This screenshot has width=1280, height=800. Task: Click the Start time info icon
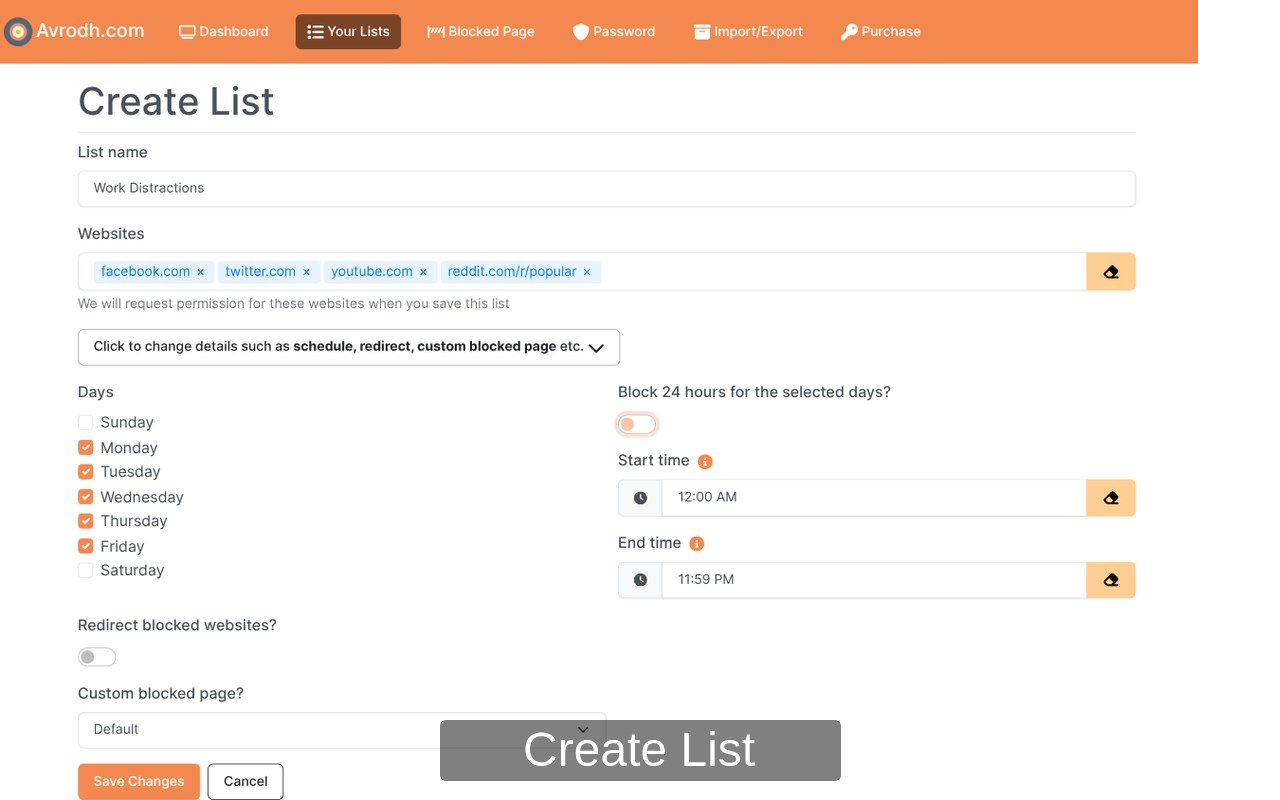(x=705, y=461)
